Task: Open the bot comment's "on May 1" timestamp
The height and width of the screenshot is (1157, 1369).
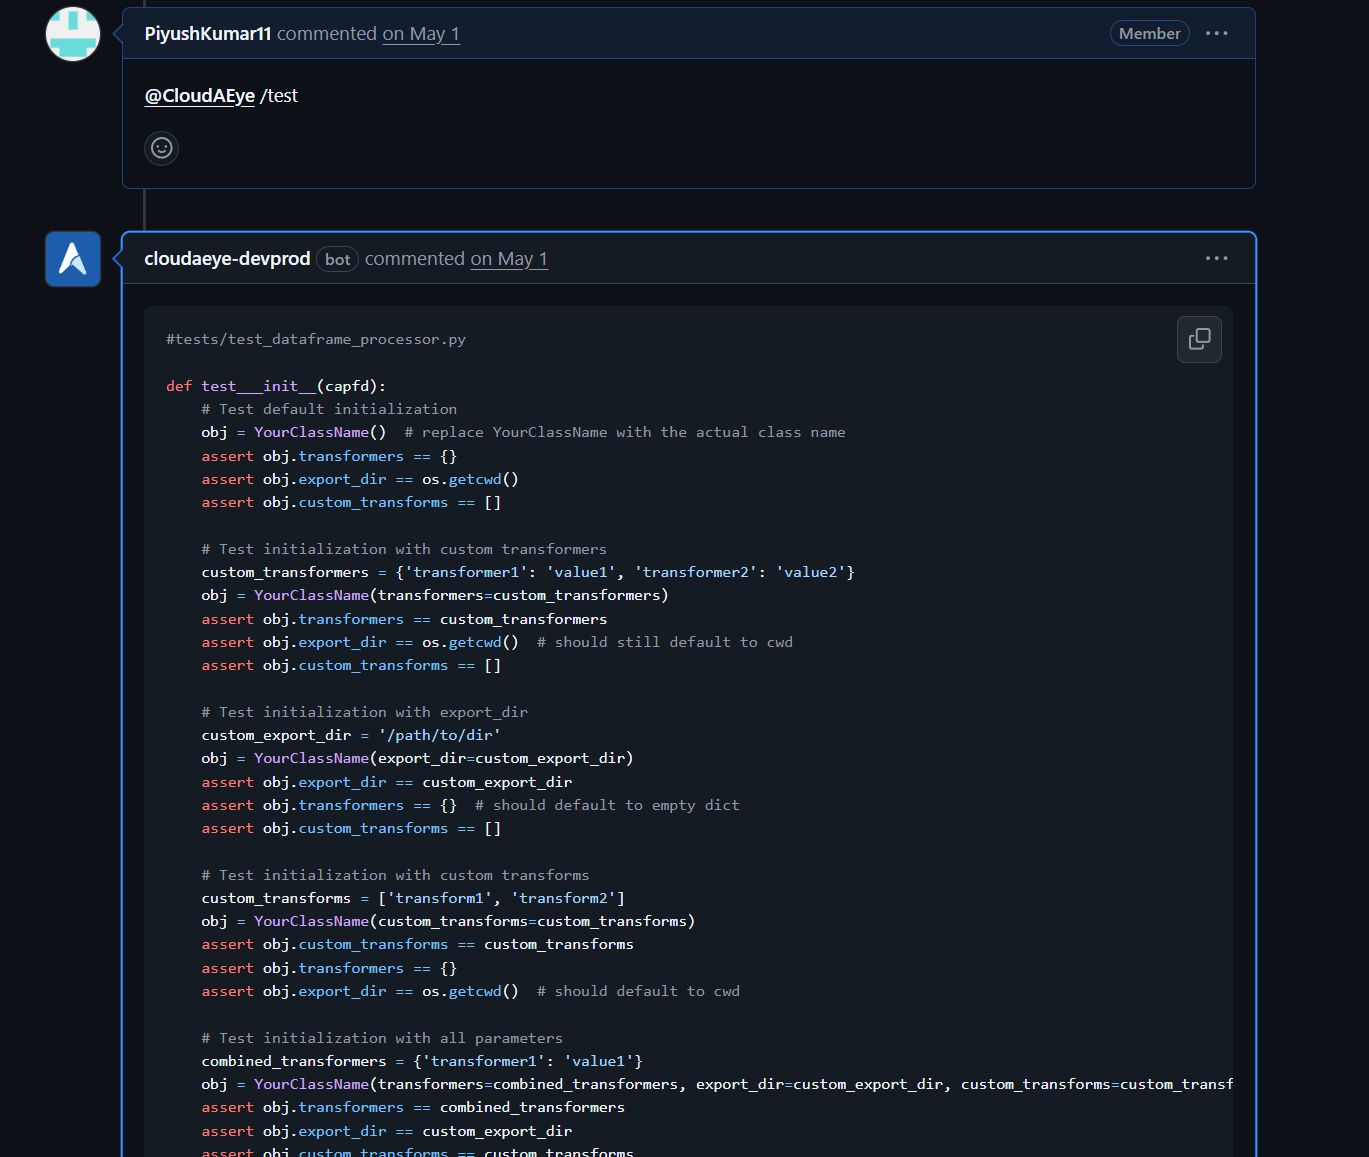Action: click(x=508, y=258)
